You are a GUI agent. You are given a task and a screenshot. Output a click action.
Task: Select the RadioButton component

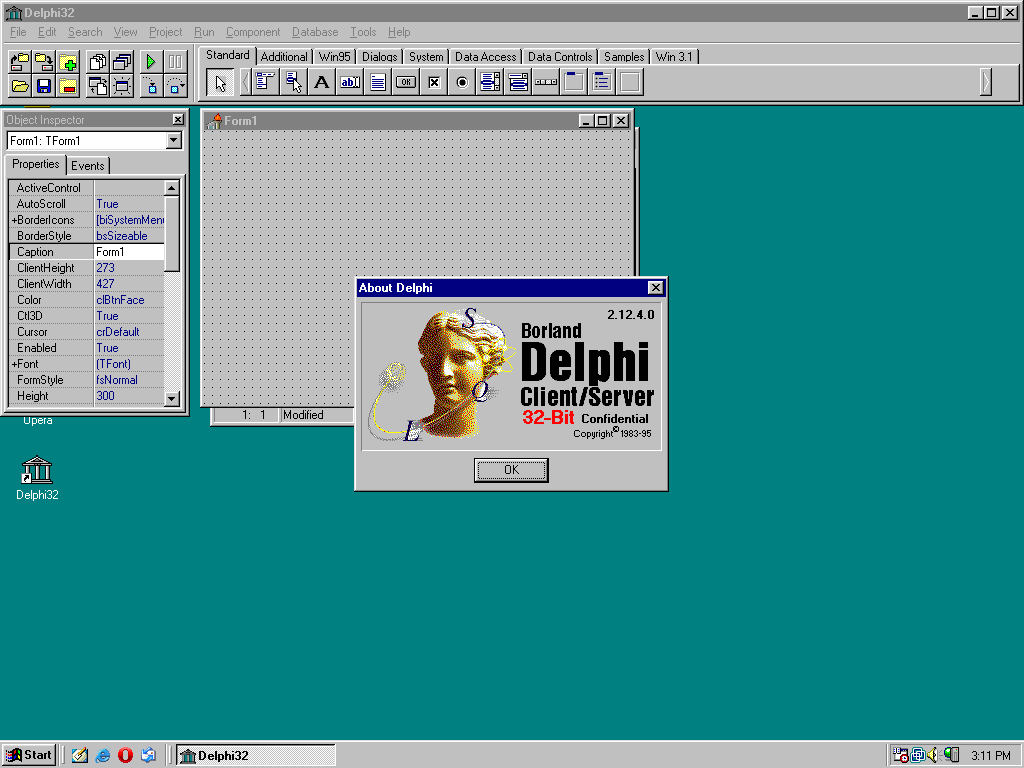click(x=462, y=82)
